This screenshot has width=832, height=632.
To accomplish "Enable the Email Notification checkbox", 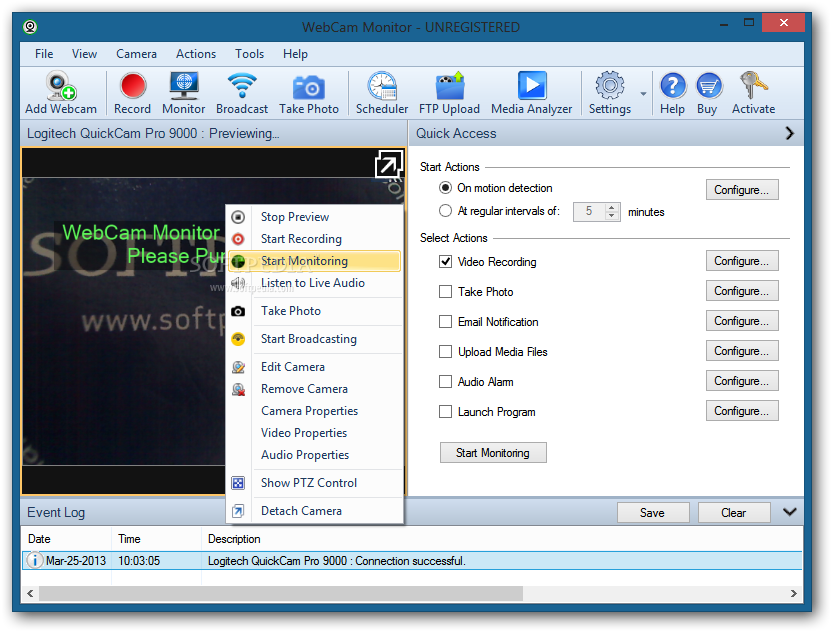I will tap(446, 322).
